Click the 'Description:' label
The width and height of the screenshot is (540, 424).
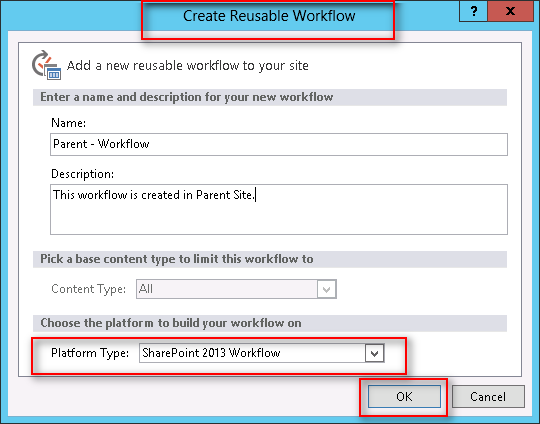pyautogui.click(x=82, y=174)
